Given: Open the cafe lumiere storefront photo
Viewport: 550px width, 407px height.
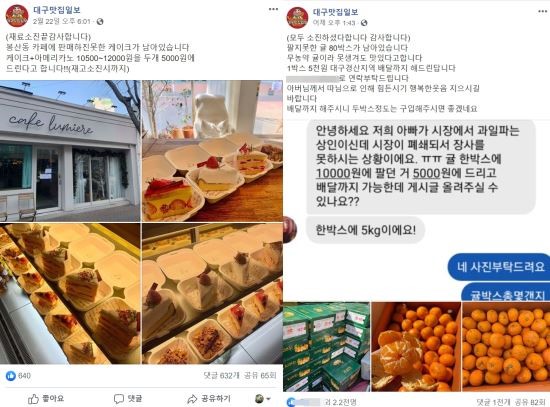Looking at the screenshot, I should (x=70, y=151).
